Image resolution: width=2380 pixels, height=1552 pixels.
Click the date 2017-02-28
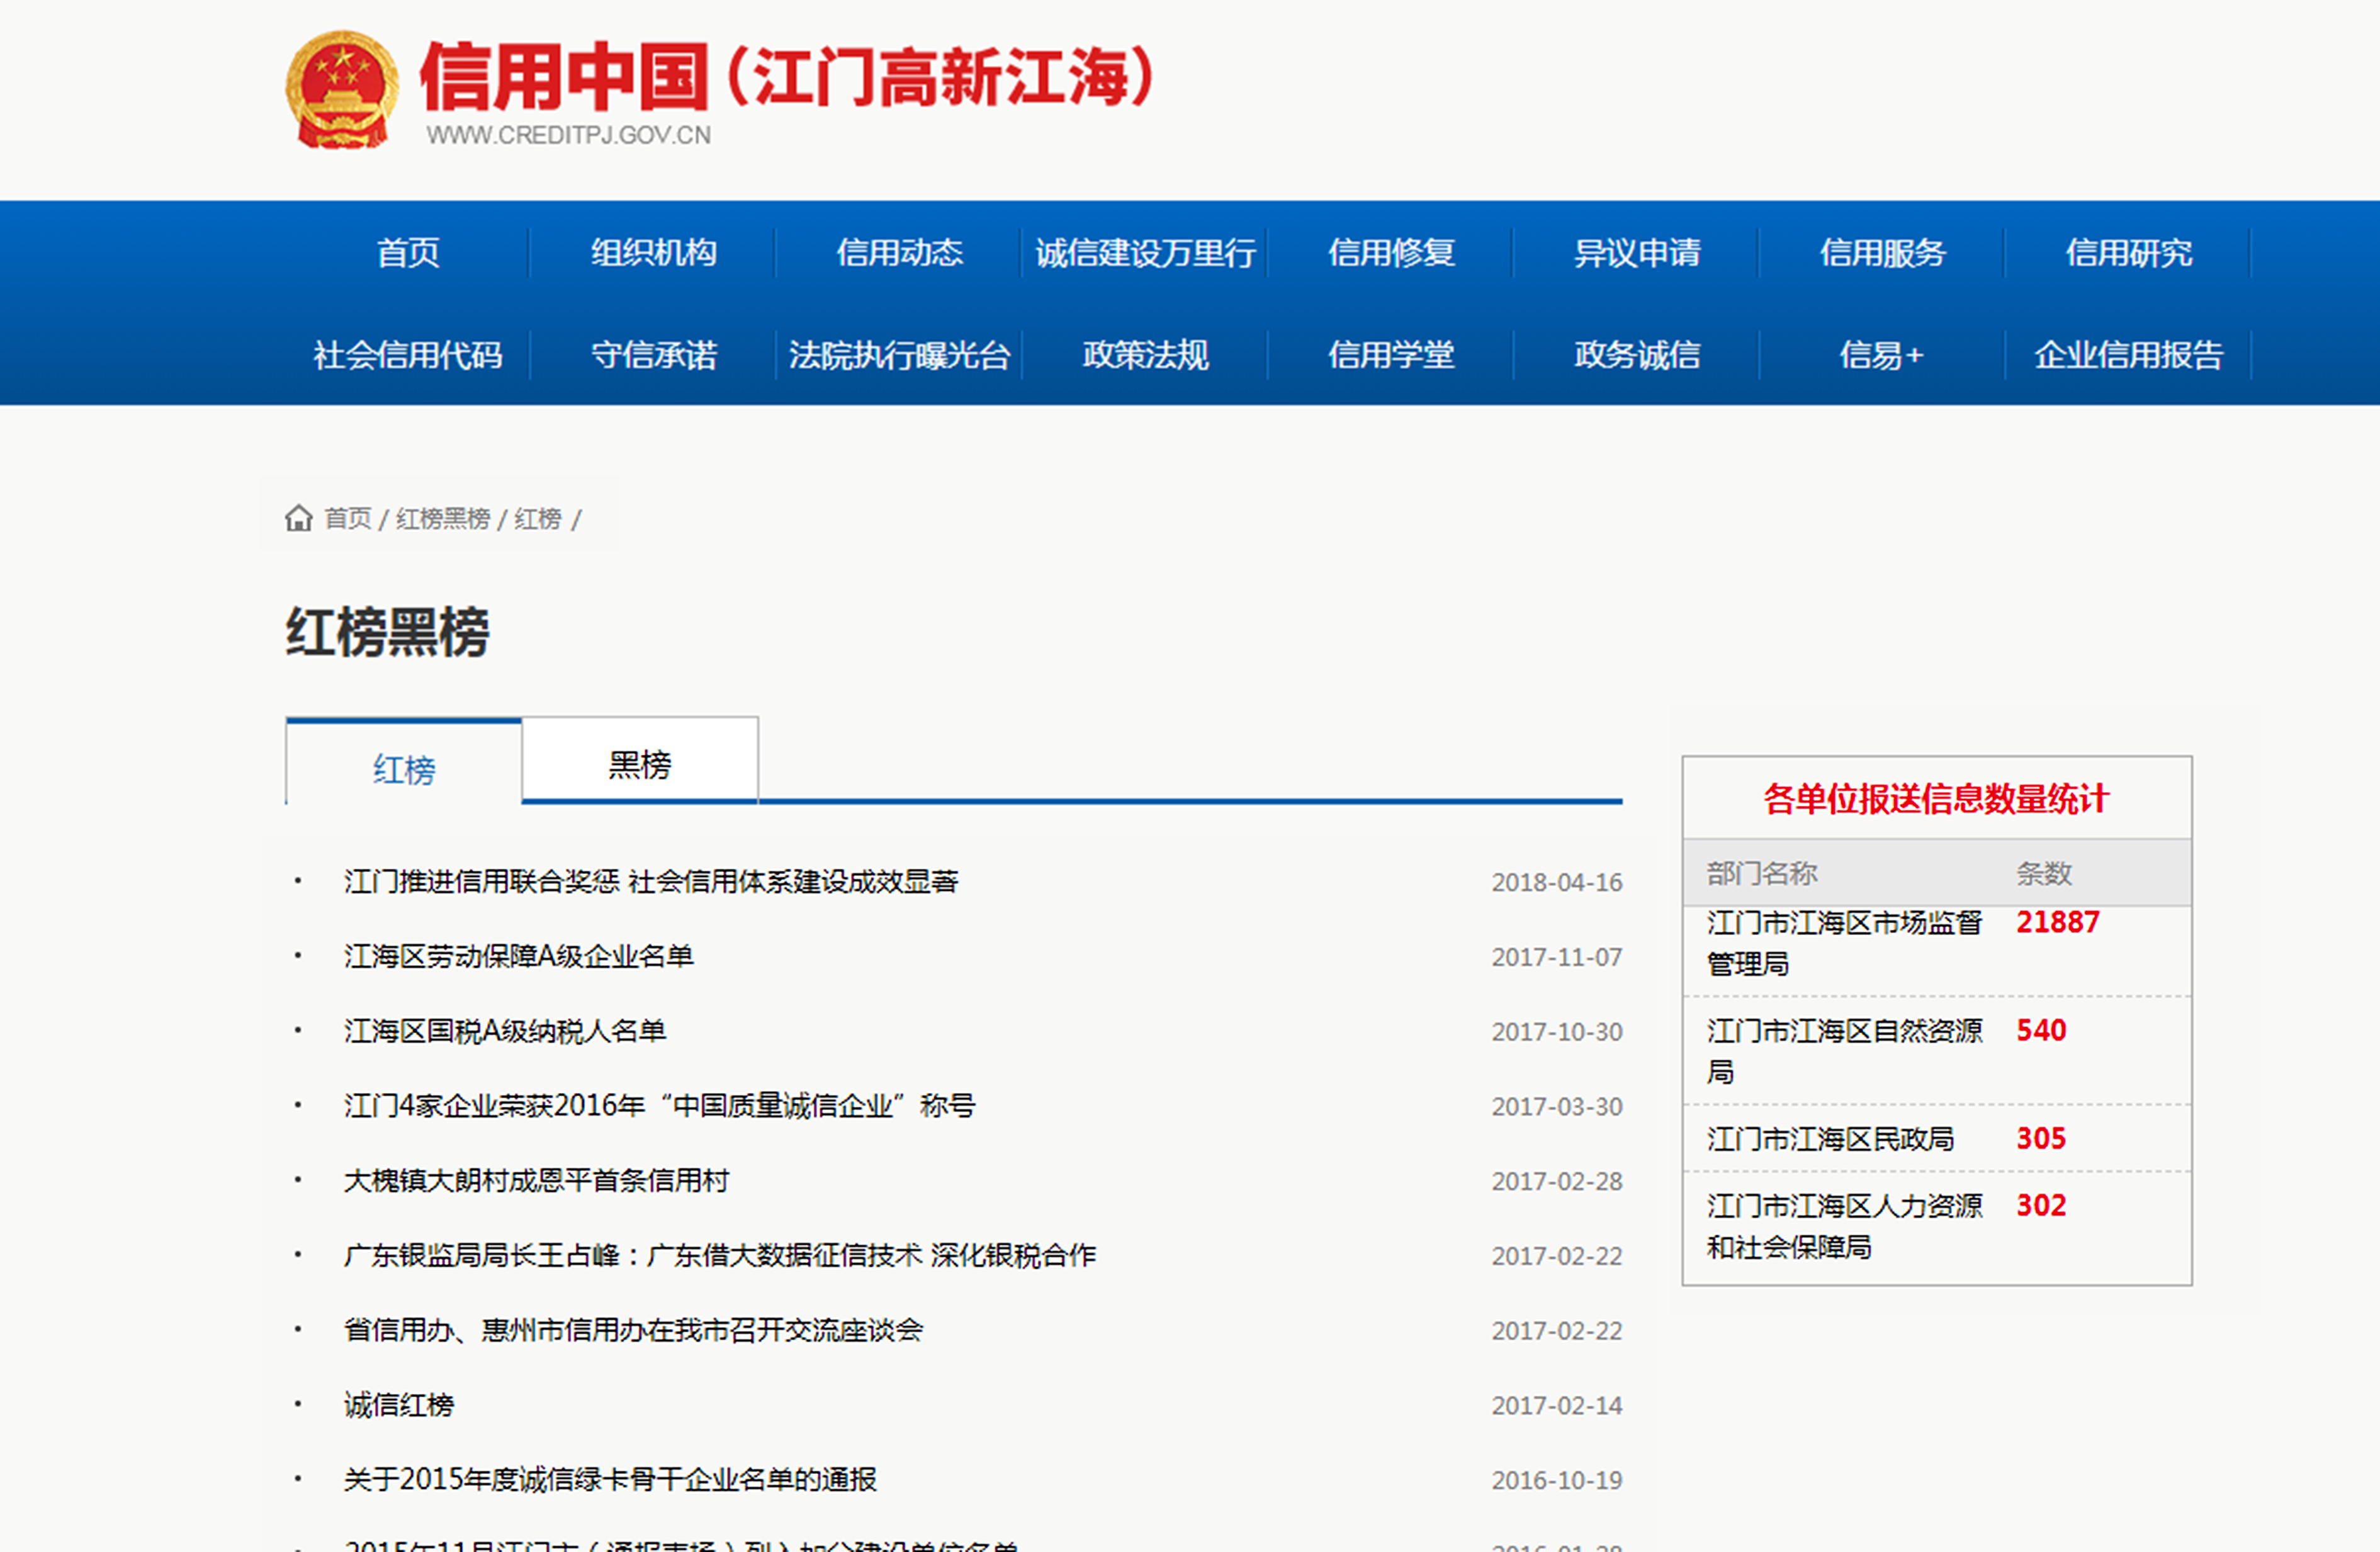tap(1557, 1181)
